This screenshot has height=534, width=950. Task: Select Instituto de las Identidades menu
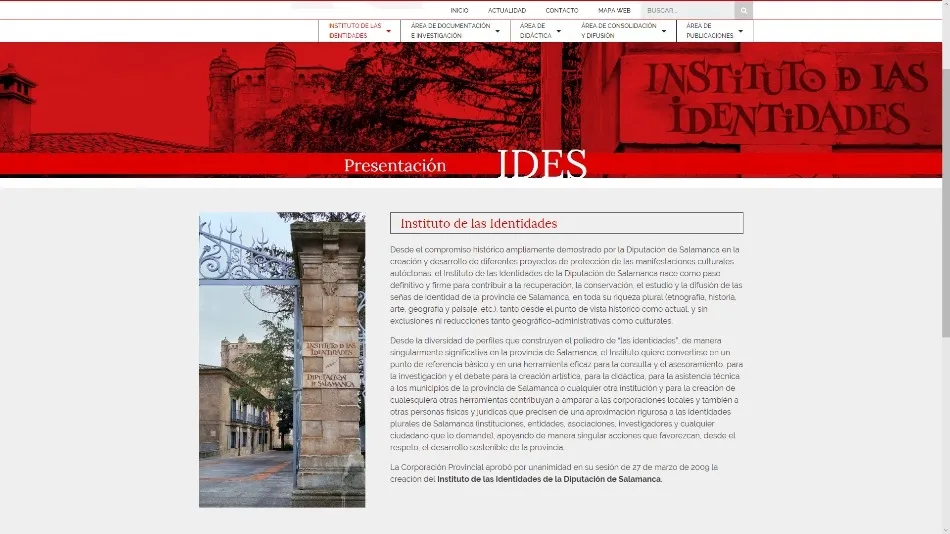[355, 30]
